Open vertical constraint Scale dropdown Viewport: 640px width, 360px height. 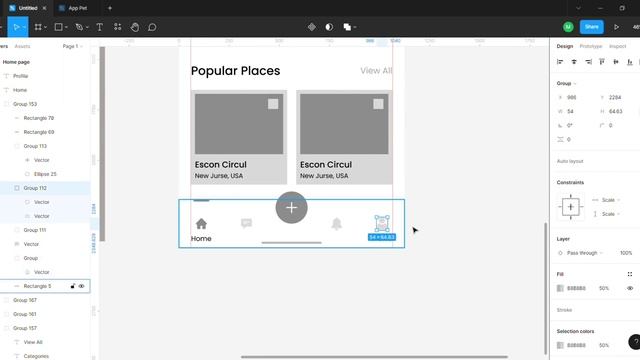pos(611,214)
